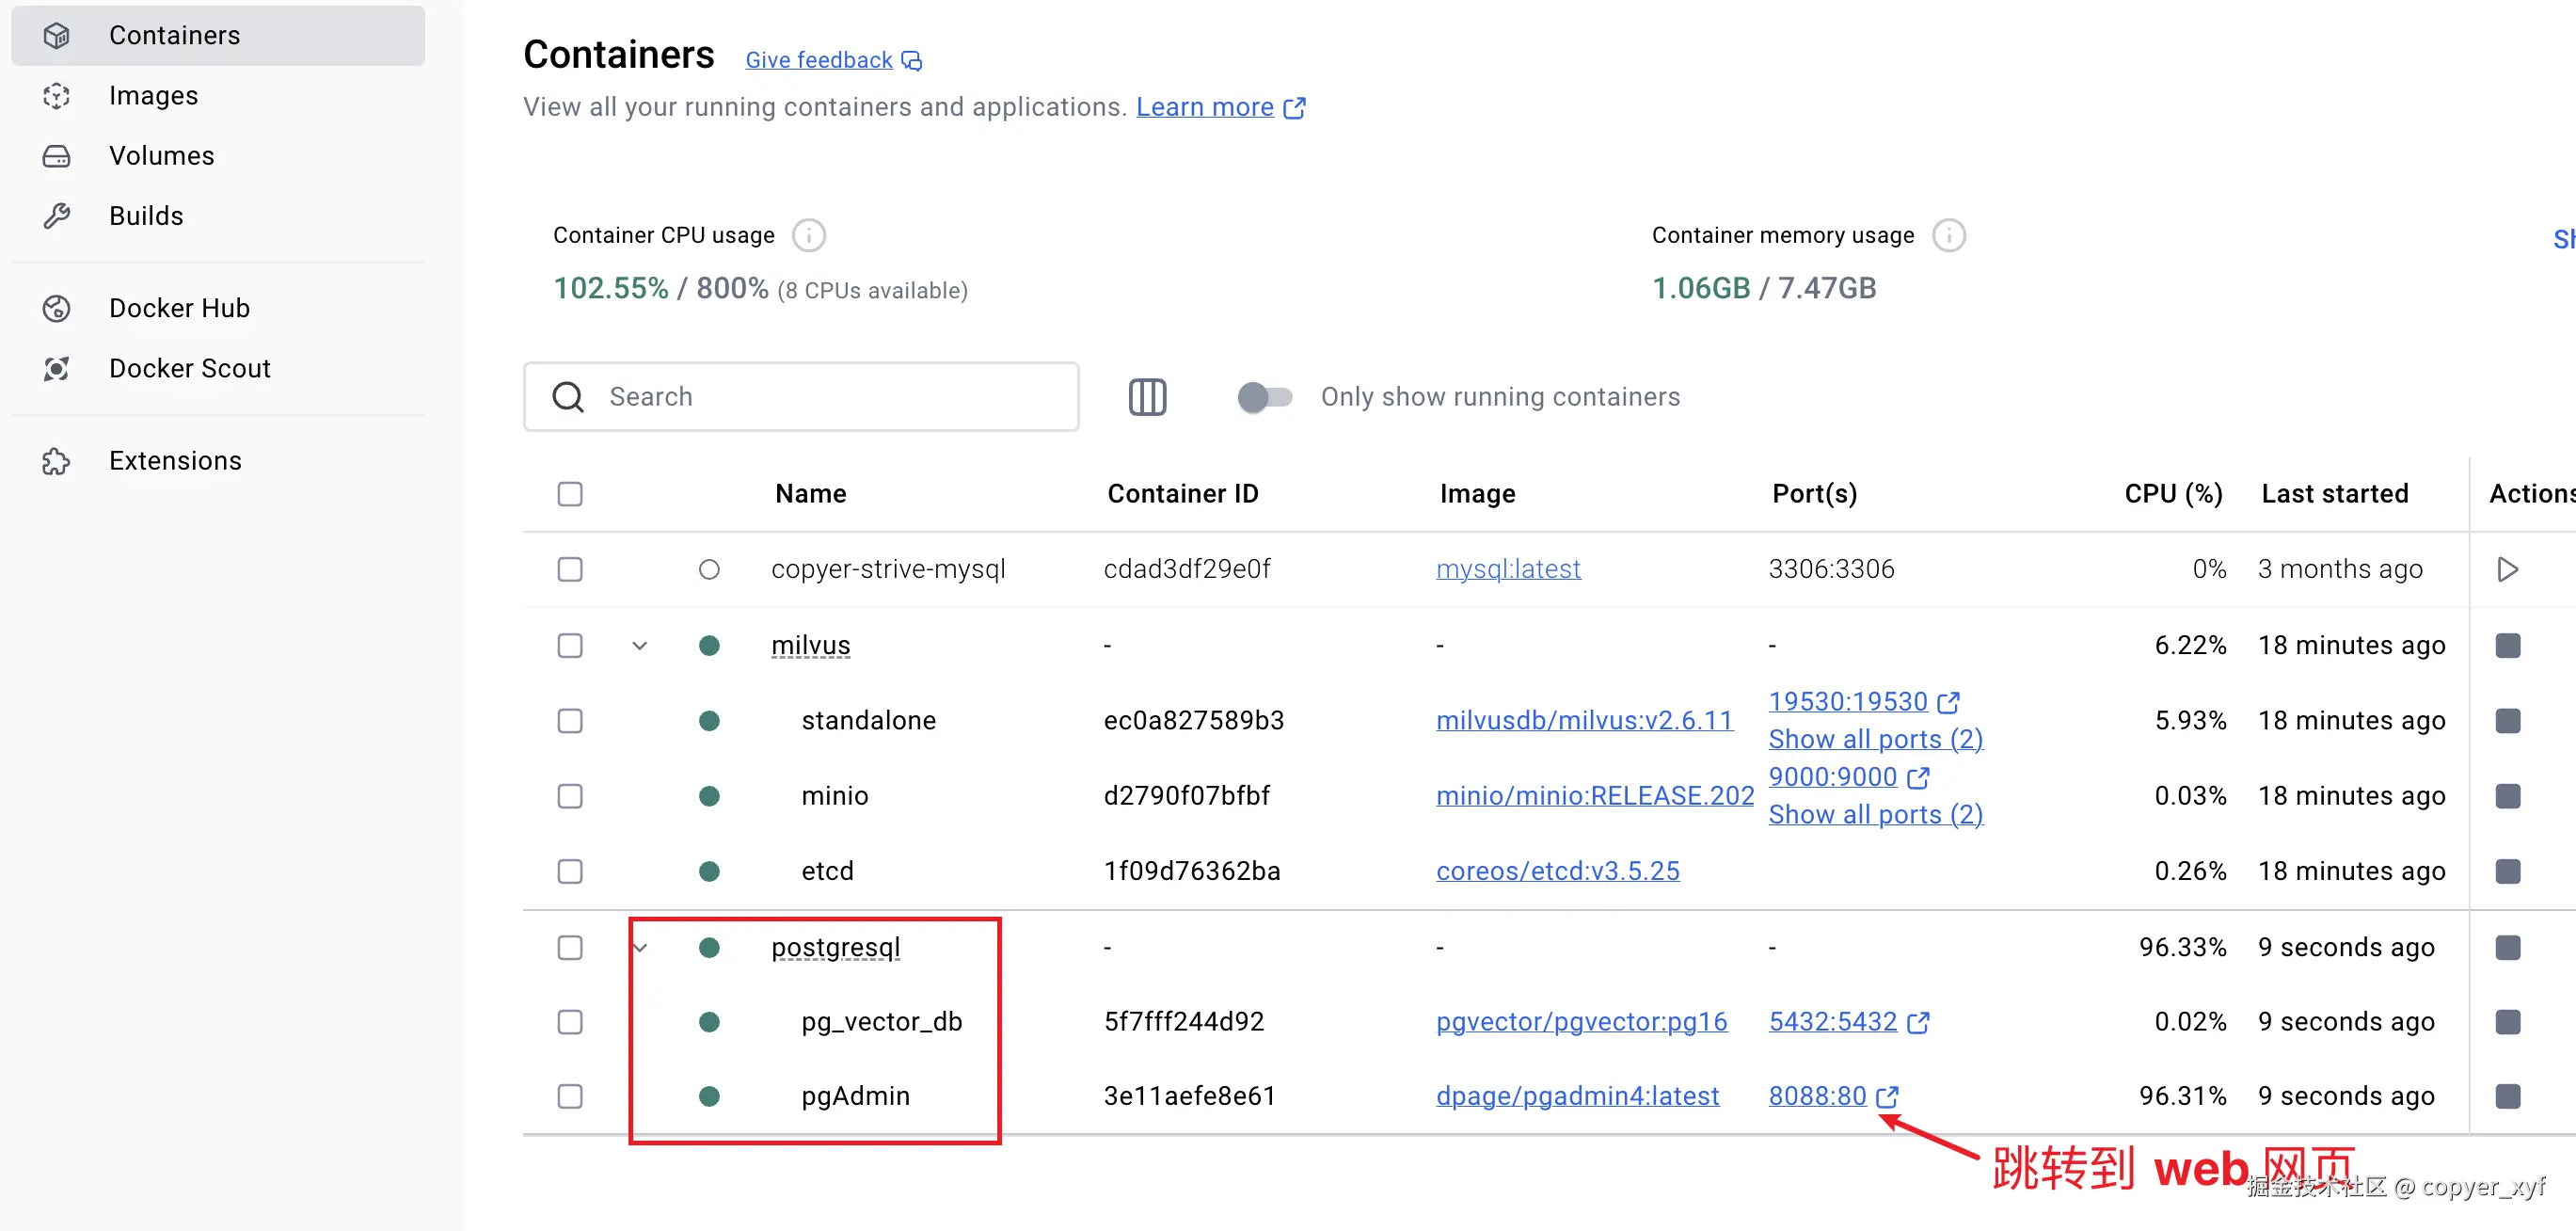This screenshot has height=1231, width=2576.
Task: Stop the postgresql container group
Action: point(2507,947)
